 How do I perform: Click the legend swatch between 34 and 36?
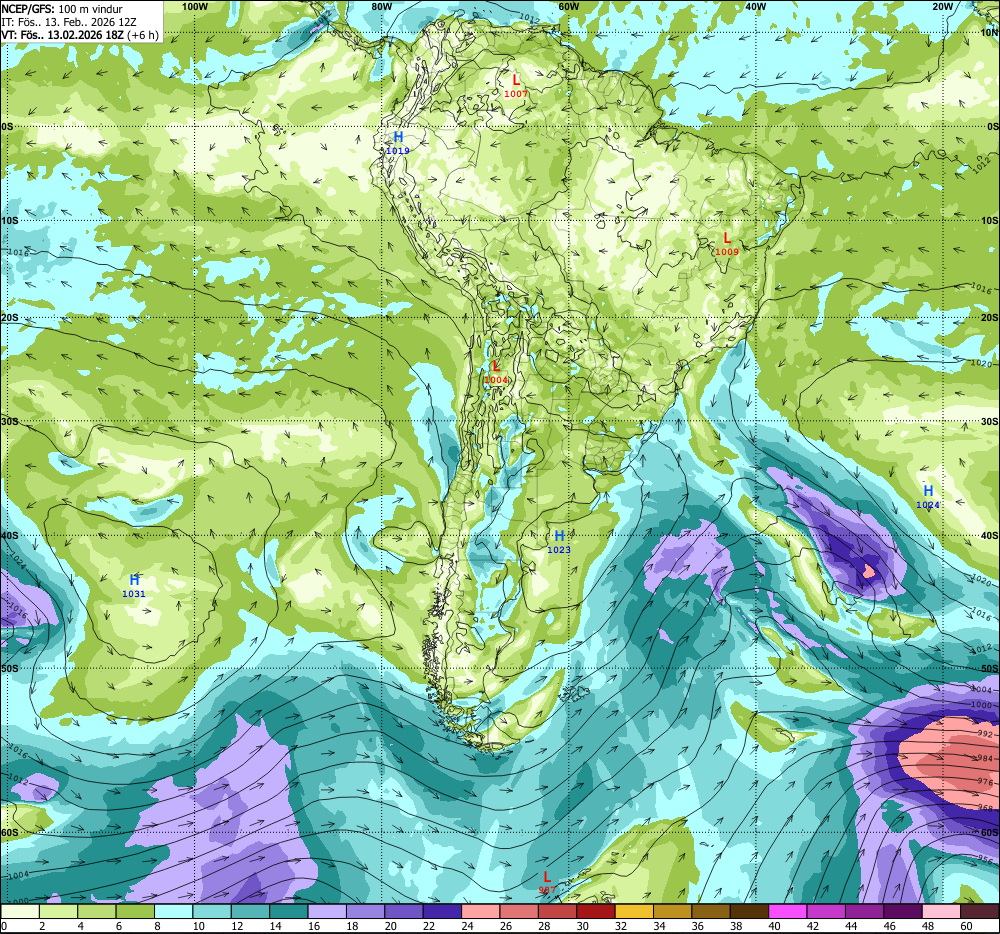pyautogui.click(x=672, y=912)
